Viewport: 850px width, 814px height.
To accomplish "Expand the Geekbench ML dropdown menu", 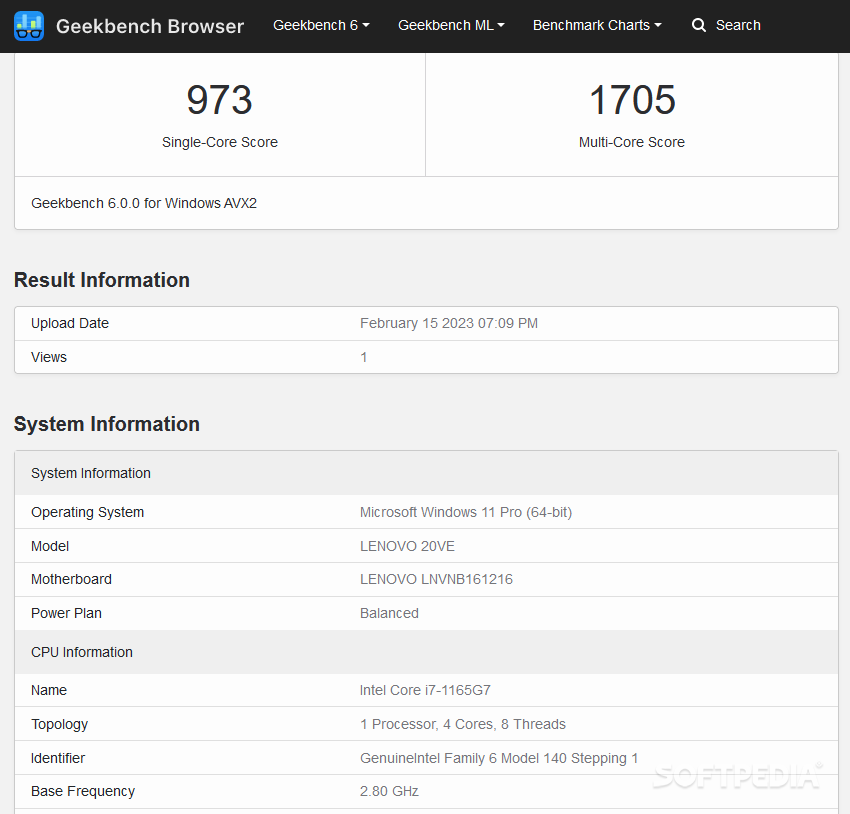I will pyautogui.click(x=451, y=25).
